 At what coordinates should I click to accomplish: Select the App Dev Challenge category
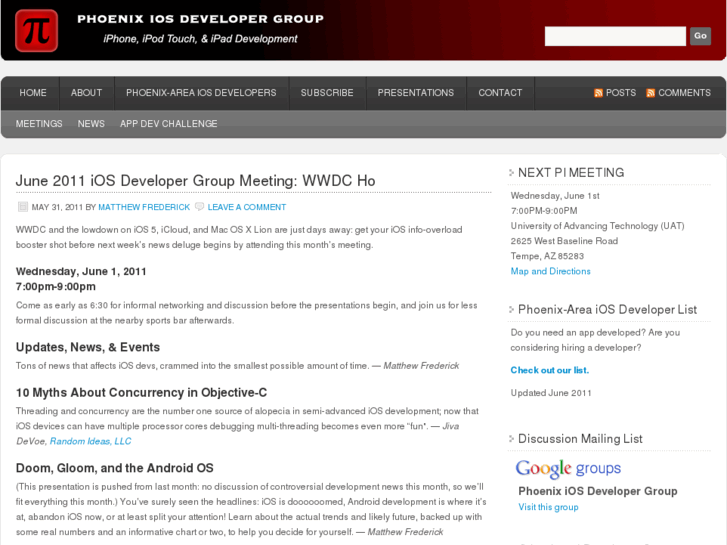point(168,124)
